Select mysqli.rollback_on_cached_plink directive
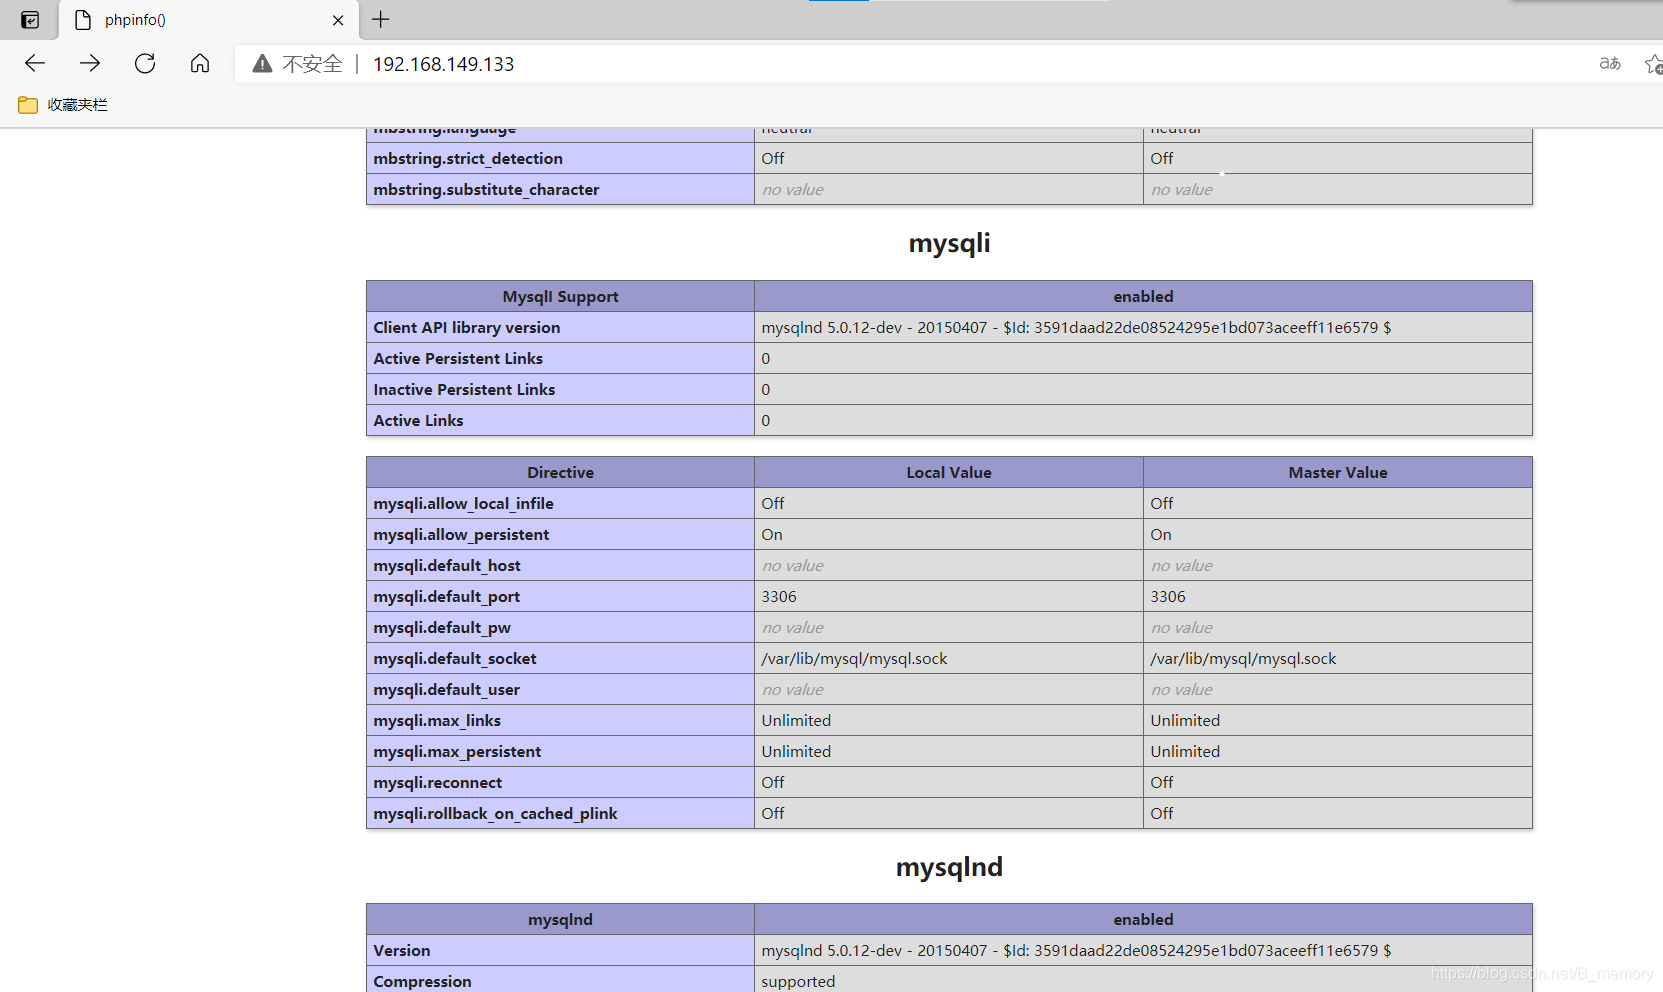 click(x=495, y=814)
